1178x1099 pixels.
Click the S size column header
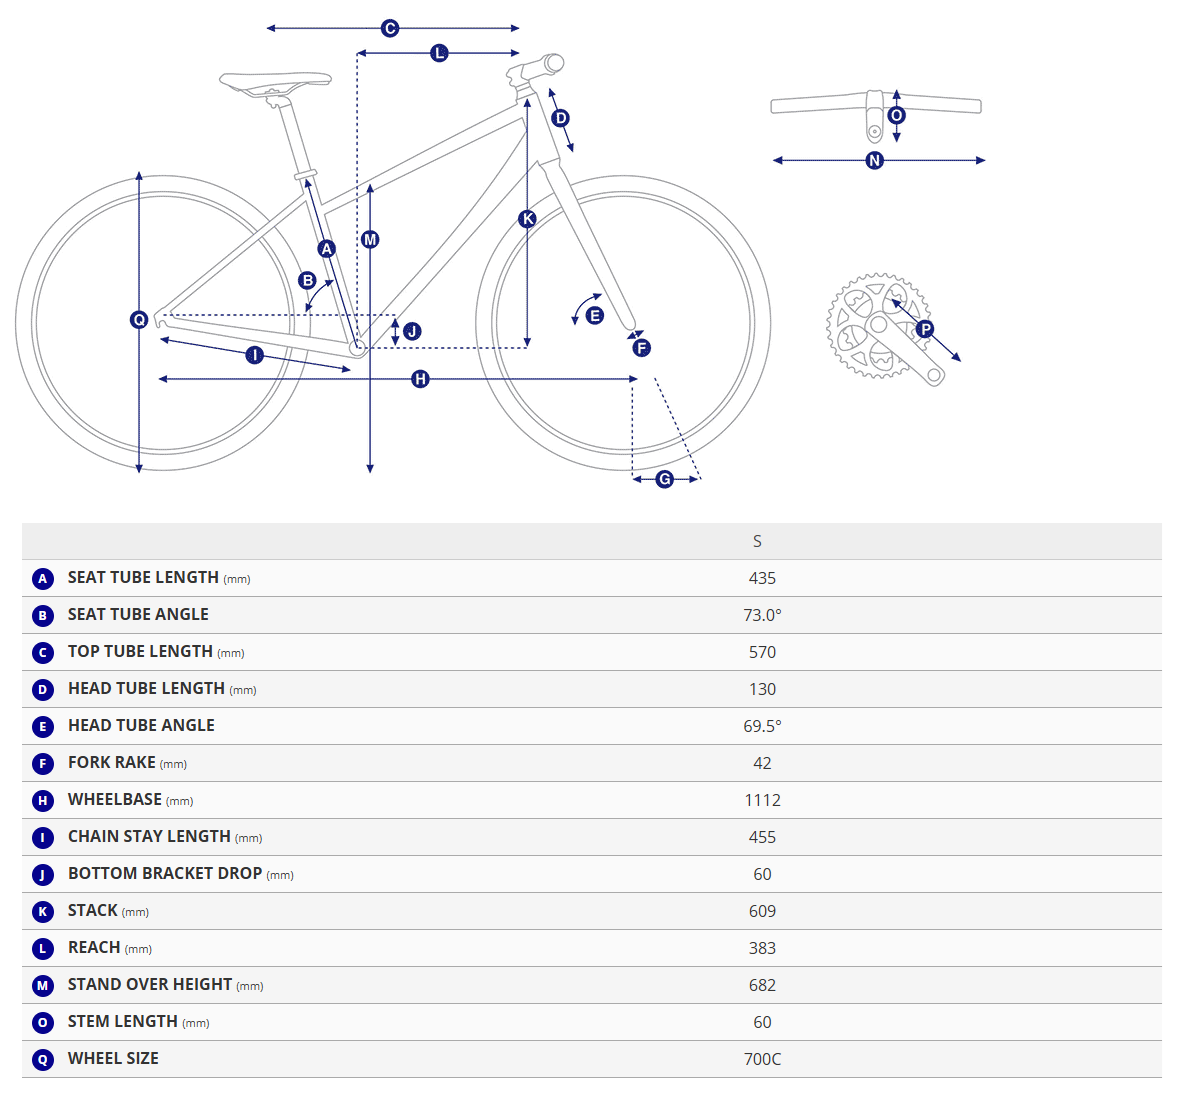click(757, 541)
